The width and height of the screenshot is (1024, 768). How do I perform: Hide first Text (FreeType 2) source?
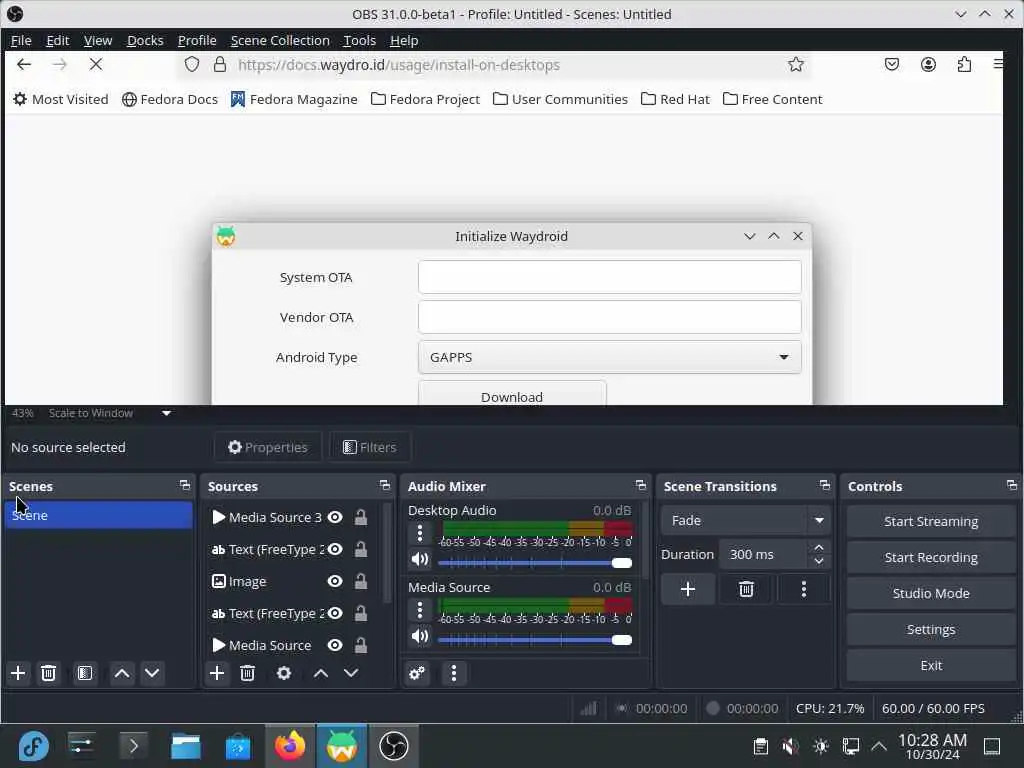pos(335,549)
